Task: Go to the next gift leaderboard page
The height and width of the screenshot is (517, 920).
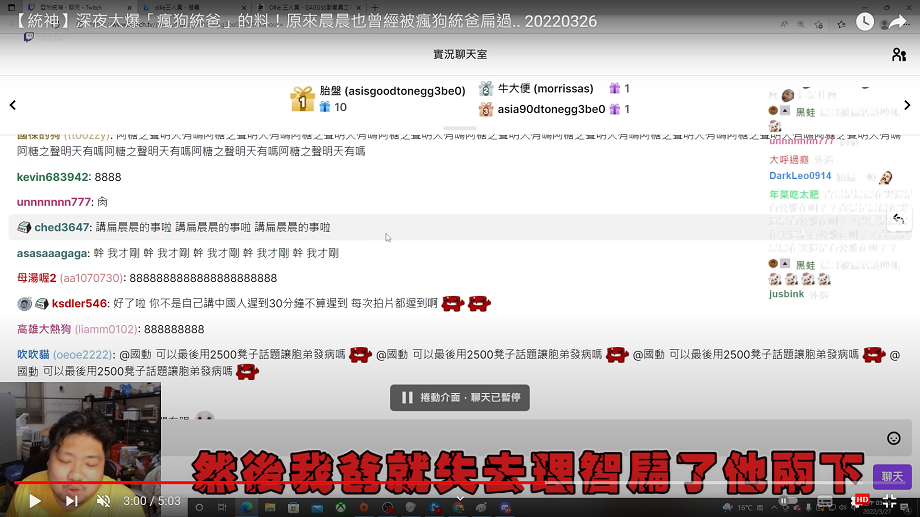Action: pos(907,105)
